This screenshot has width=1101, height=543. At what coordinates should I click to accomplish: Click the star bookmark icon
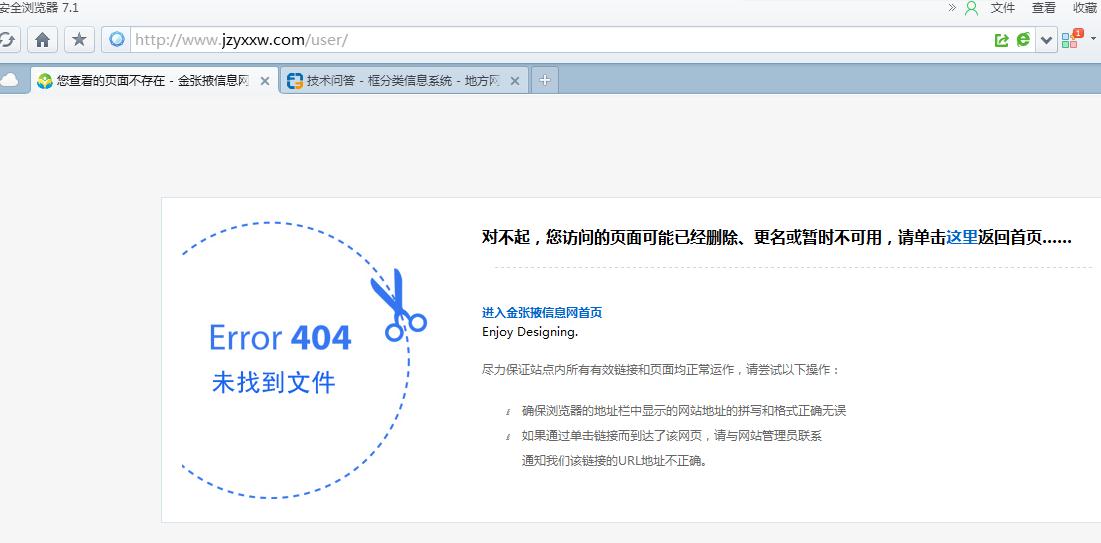tap(79, 40)
